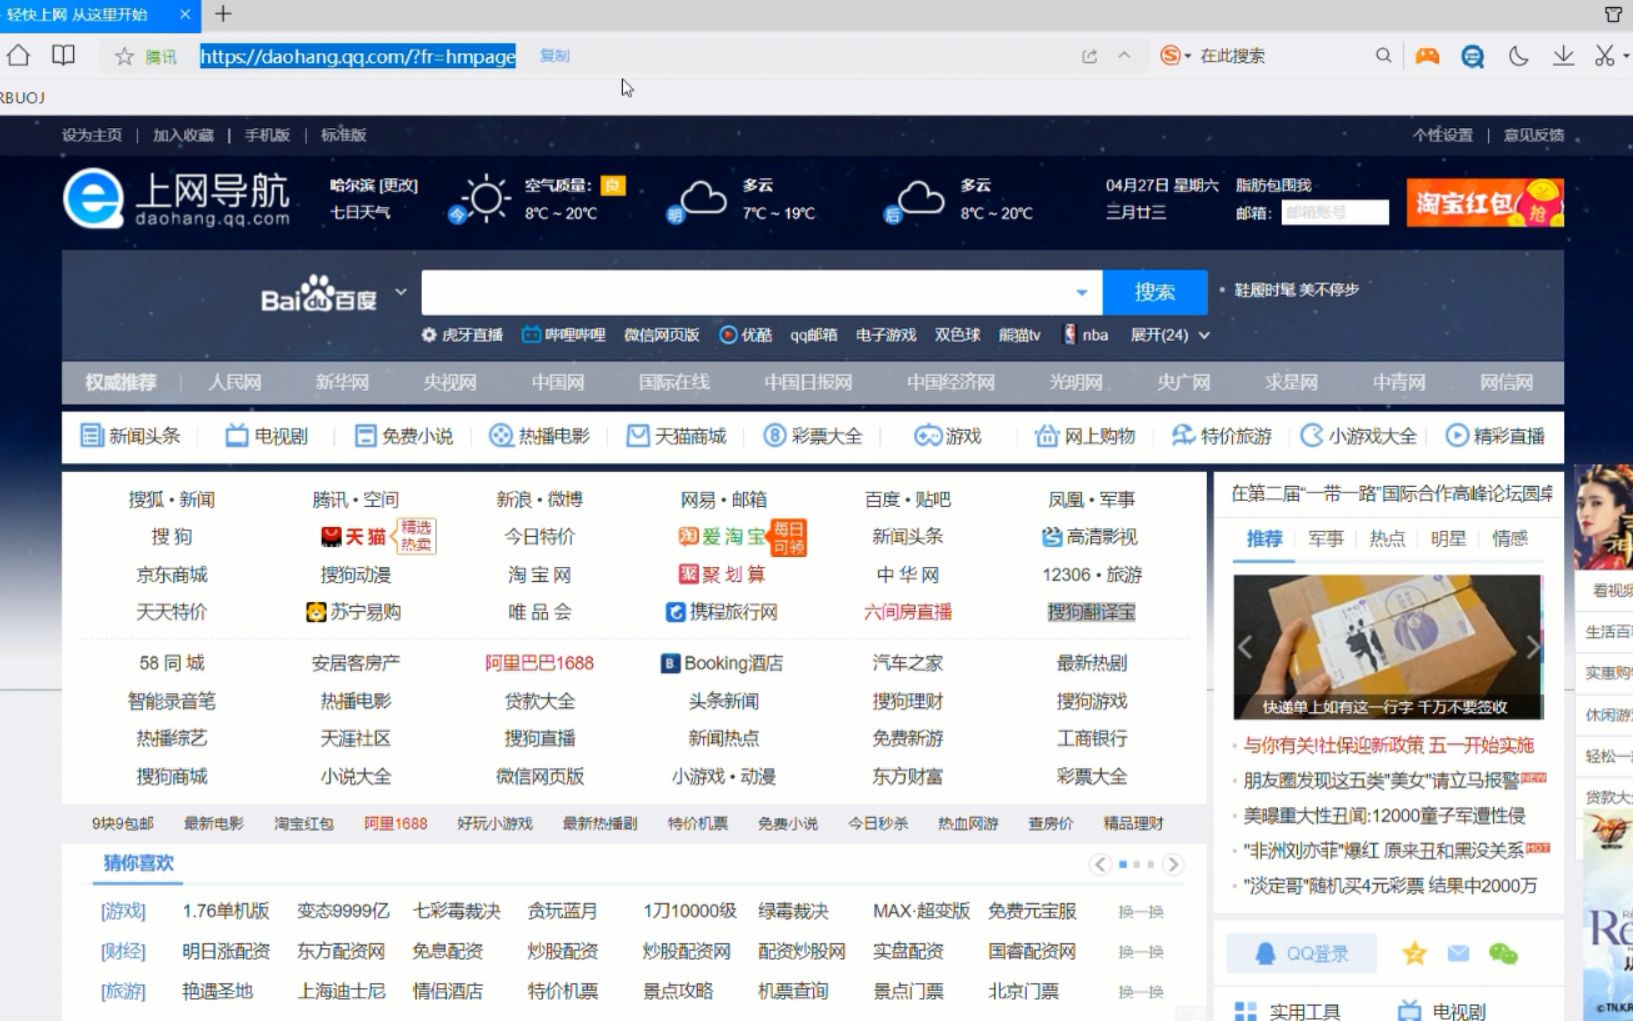Viewport: 1633px width, 1021px height.
Task: Open 实用工具 section
Action: (x=1288, y=1011)
